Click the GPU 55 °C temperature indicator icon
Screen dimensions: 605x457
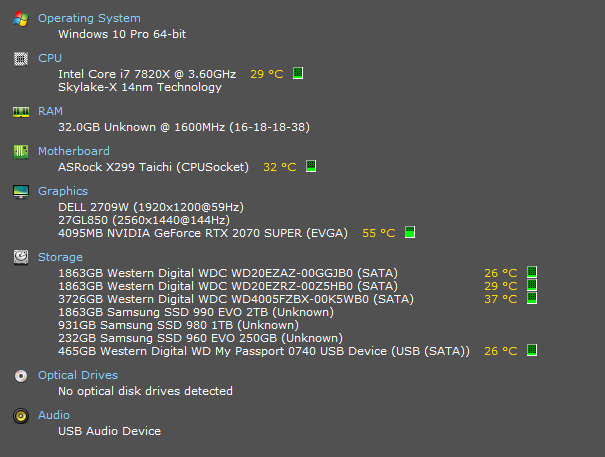[x=410, y=232]
